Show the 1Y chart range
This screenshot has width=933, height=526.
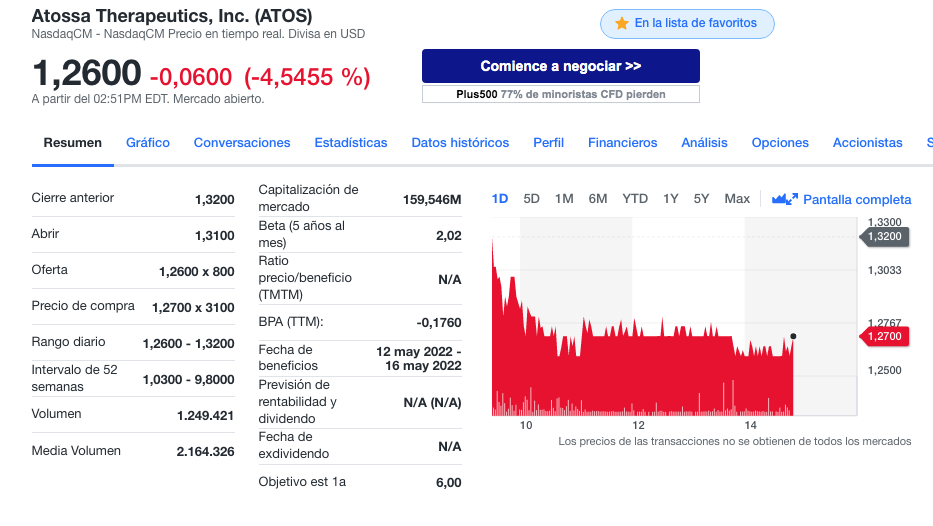[671, 199]
